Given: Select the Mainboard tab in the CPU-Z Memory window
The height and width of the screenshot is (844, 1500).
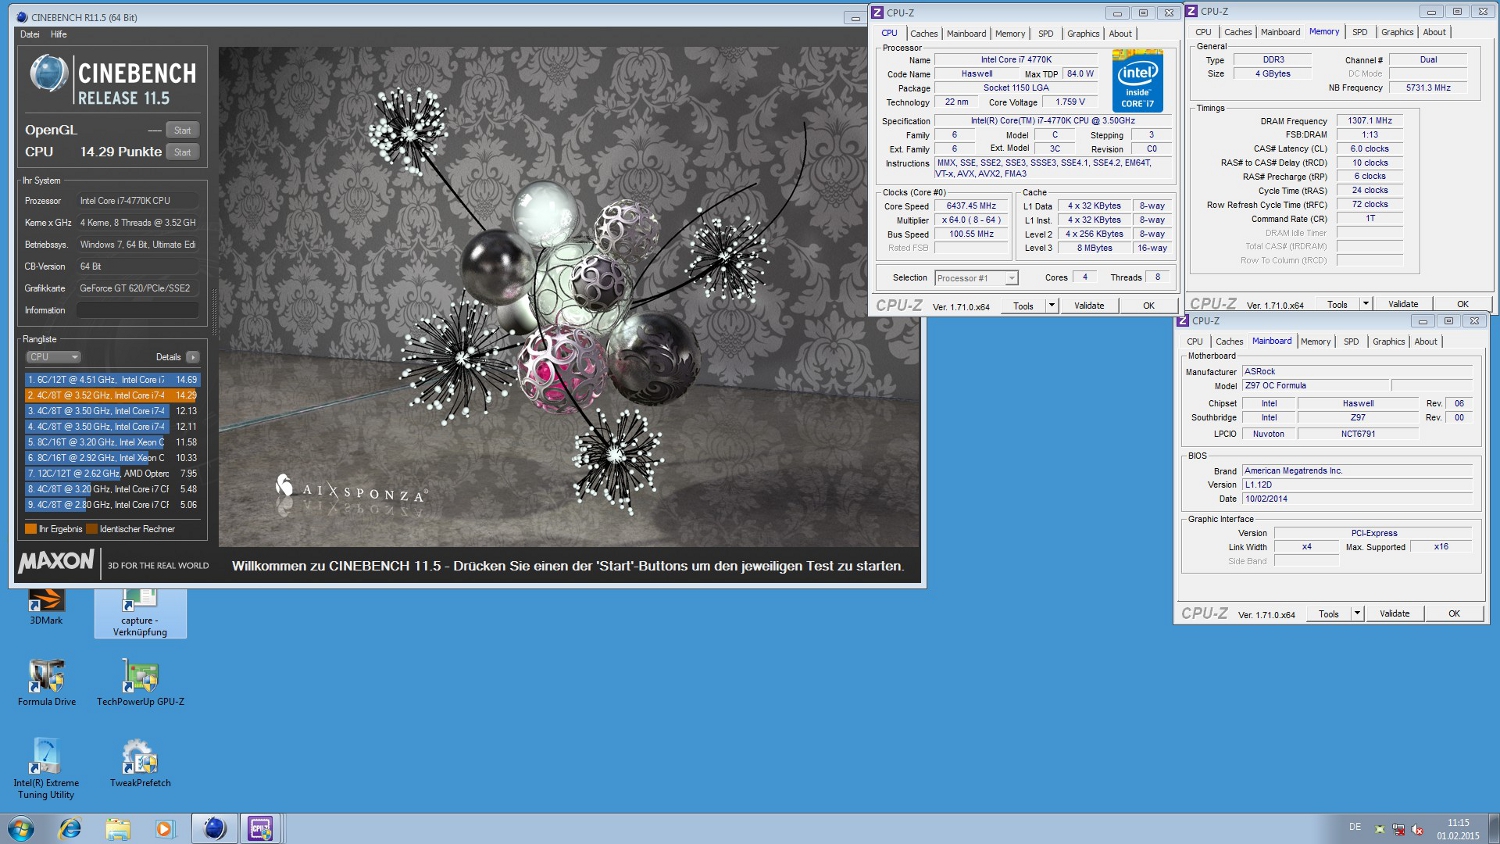Looking at the screenshot, I should coord(1280,32).
